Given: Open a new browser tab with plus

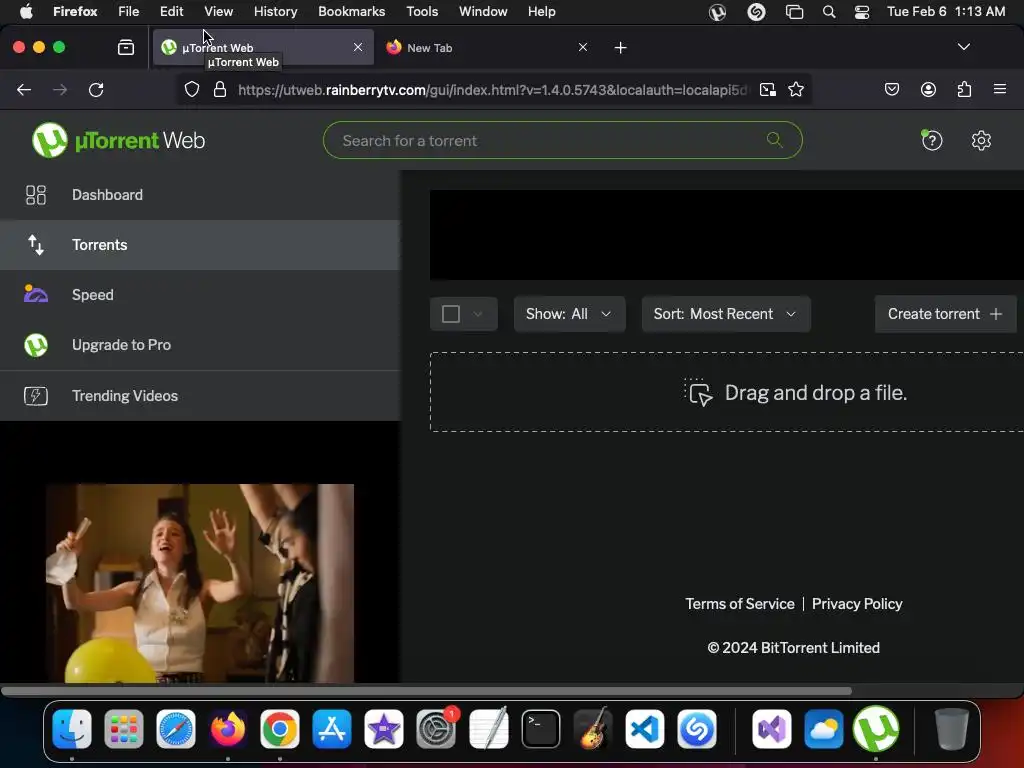Looking at the screenshot, I should [620, 48].
